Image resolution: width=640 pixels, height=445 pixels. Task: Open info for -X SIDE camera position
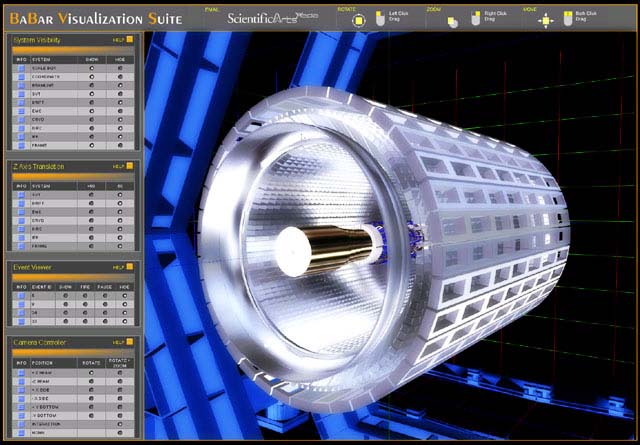click(21, 398)
